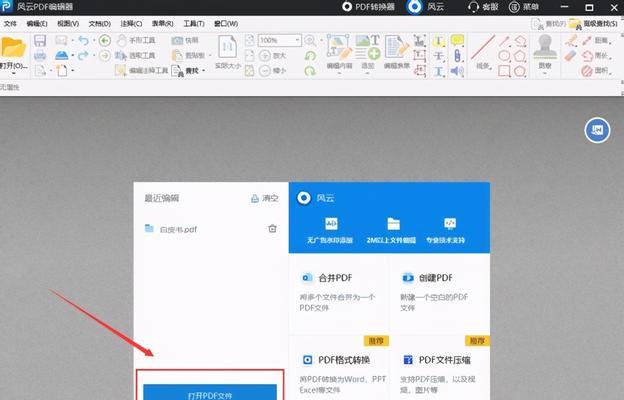Expand the zoom percentage dropdown arrow

pos(297,40)
